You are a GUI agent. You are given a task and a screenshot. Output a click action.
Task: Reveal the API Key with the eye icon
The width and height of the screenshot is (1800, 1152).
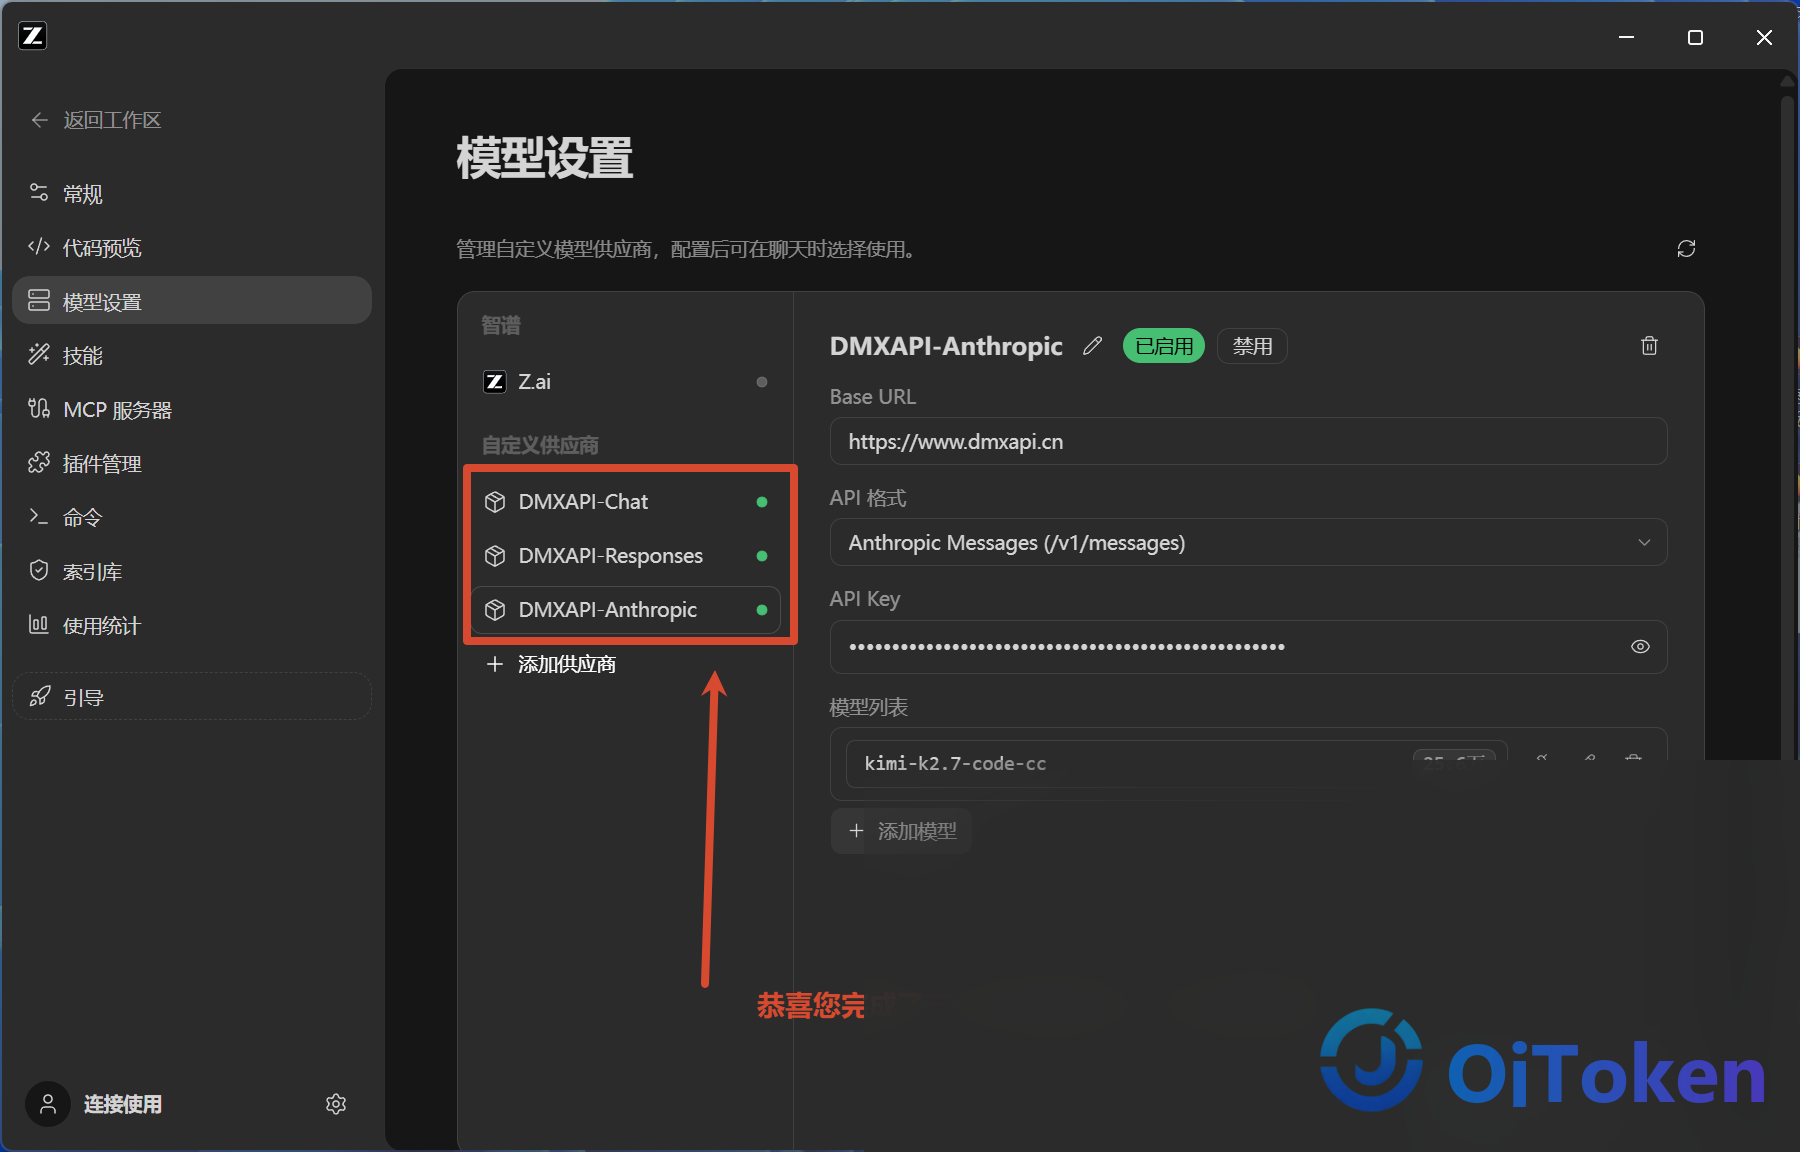(x=1640, y=647)
